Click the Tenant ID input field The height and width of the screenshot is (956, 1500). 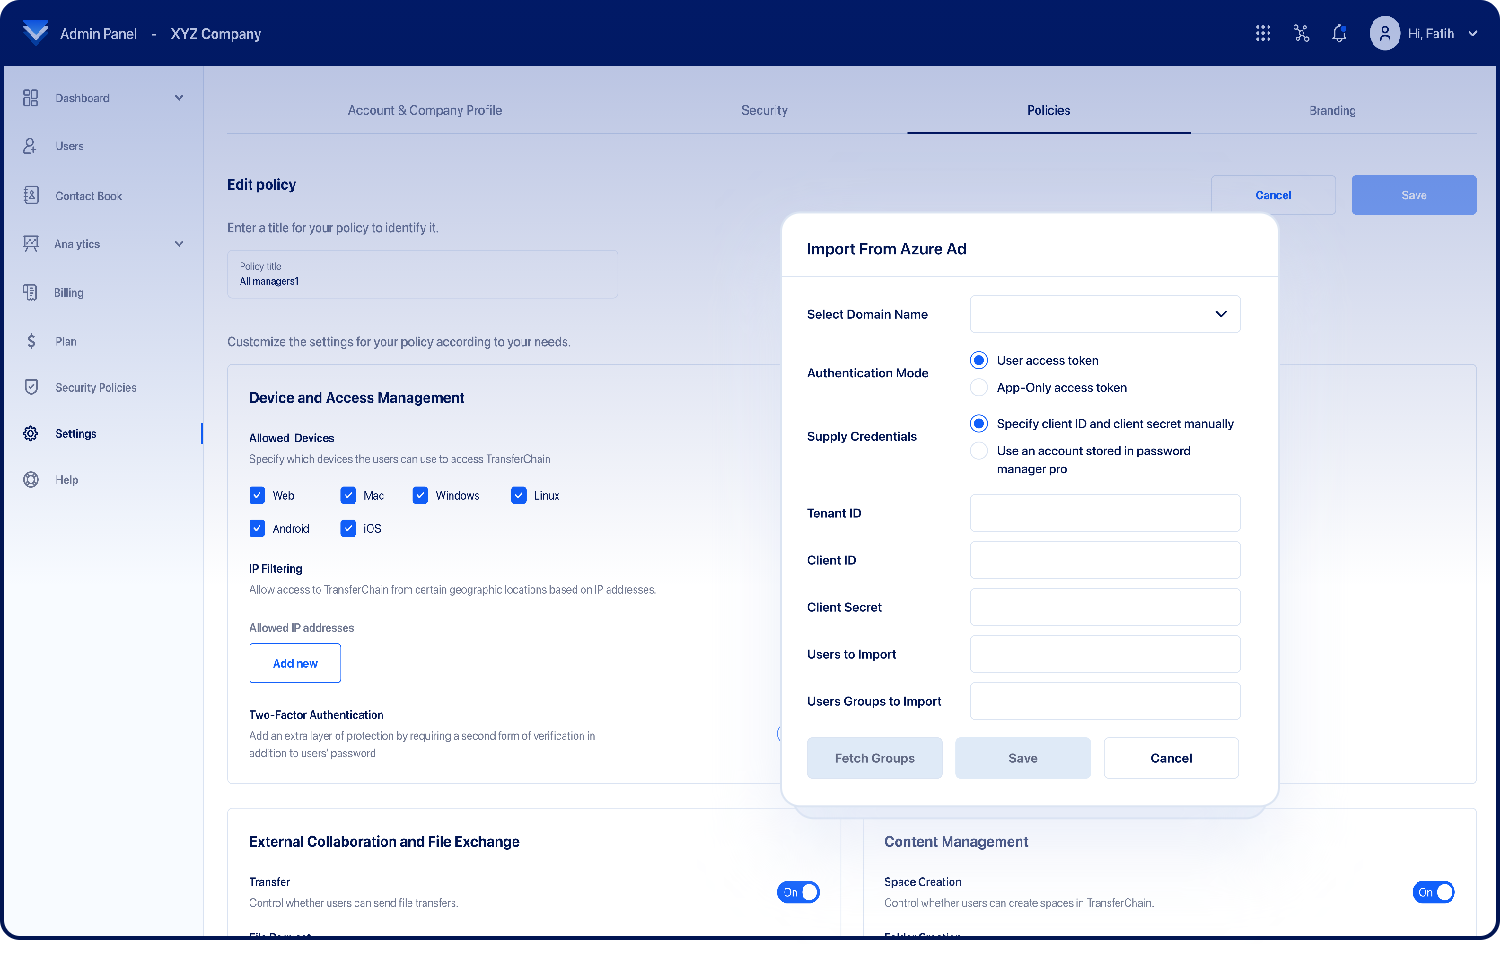pos(1105,513)
